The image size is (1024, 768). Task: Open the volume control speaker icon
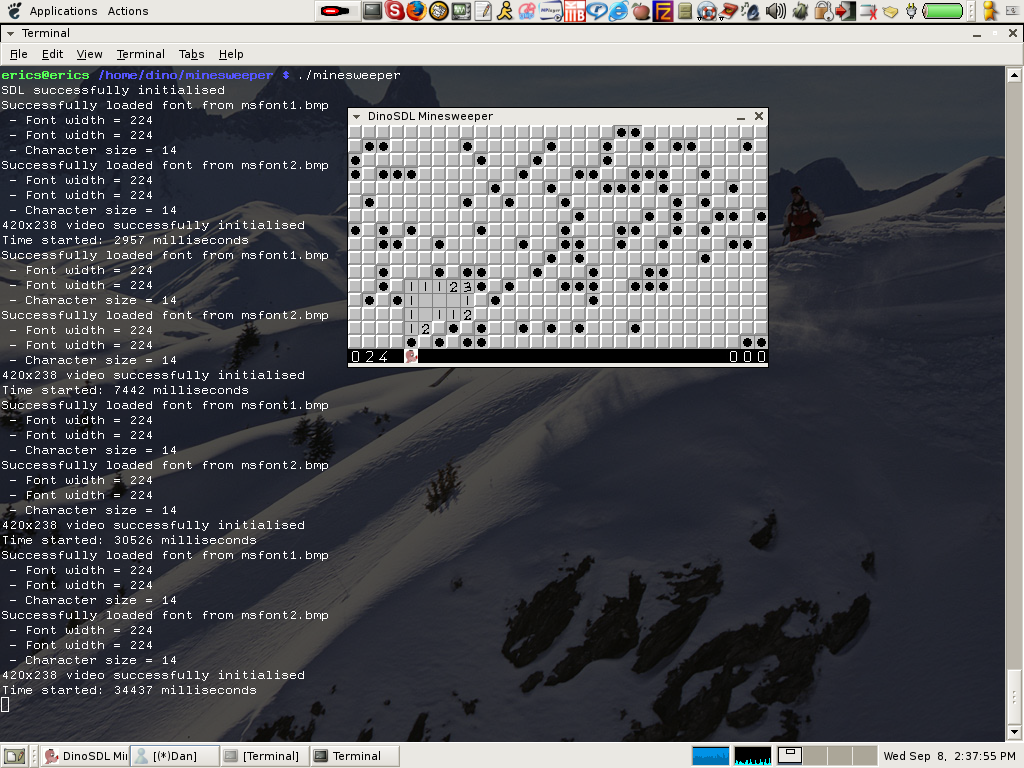(x=775, y=12)
